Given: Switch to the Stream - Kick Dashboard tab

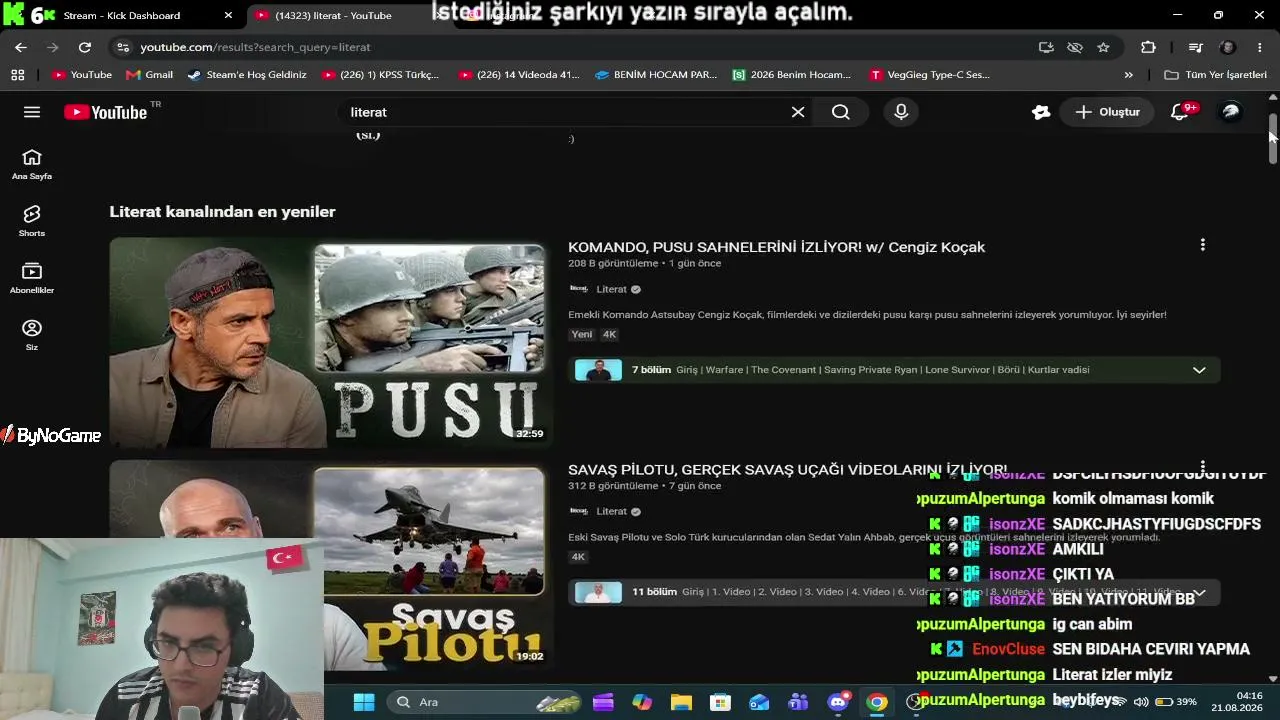Looking at the screenshot, I should 122,16.
